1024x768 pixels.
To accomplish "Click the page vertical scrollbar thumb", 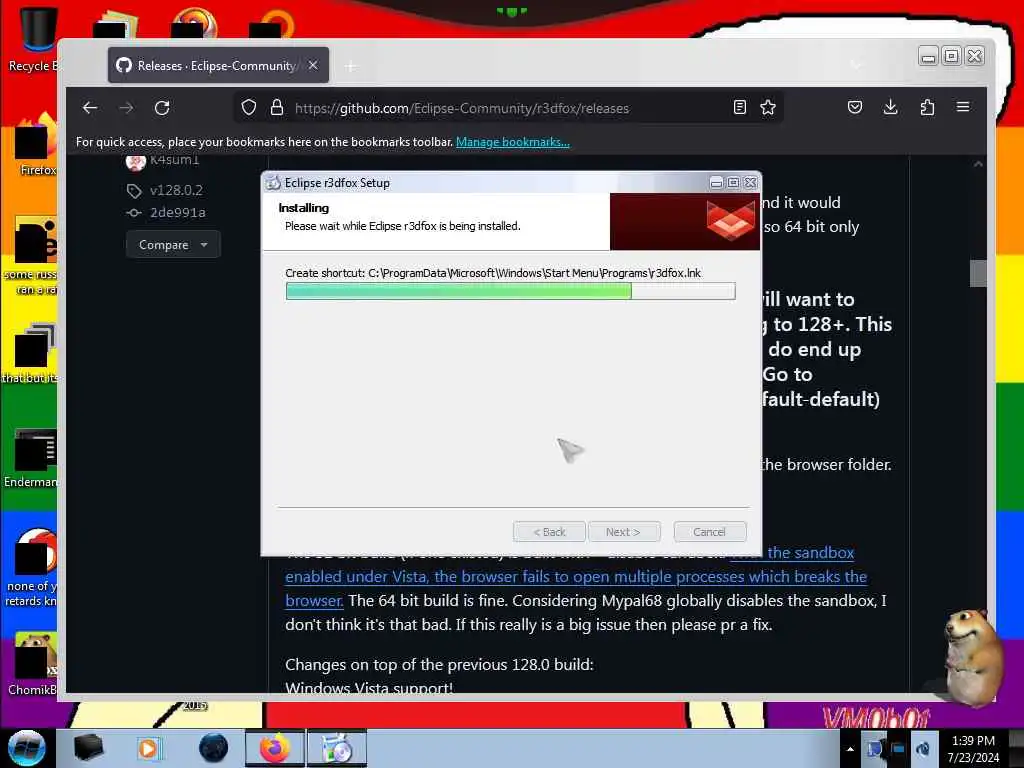I will [978, 273].
